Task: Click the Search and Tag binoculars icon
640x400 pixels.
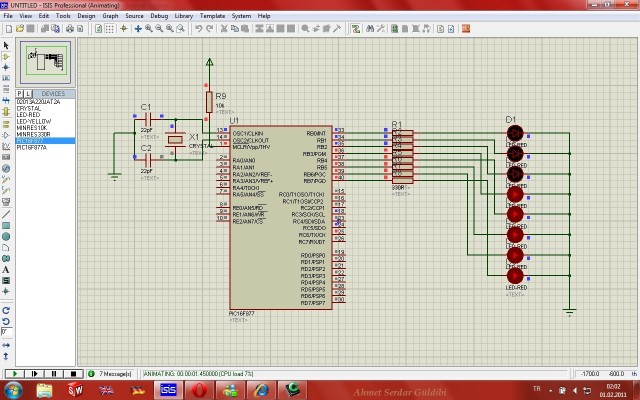Action: (x=370, y=29)
